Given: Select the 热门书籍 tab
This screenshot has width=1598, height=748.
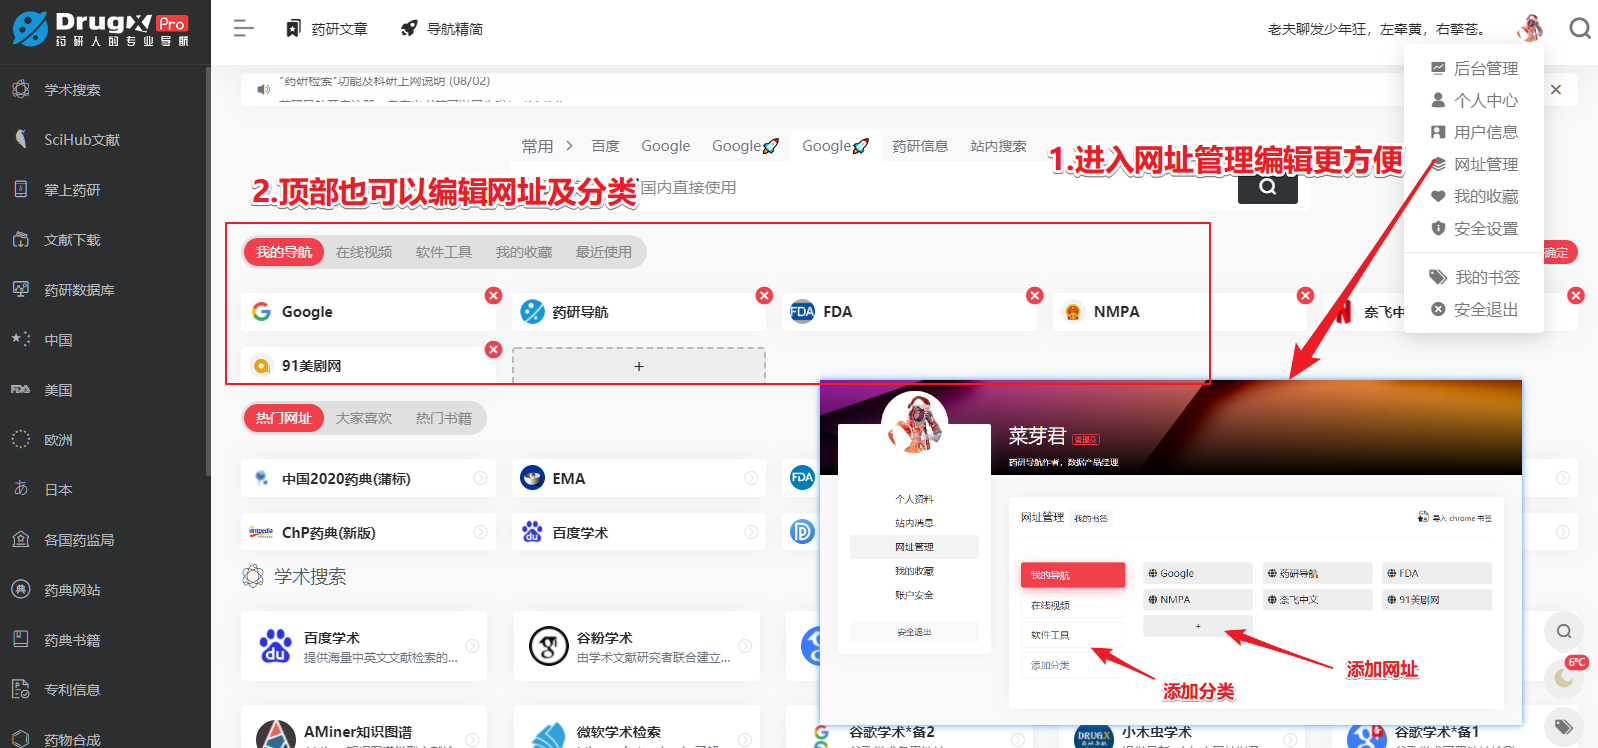Looking at the screenshot, I should 444,418.
